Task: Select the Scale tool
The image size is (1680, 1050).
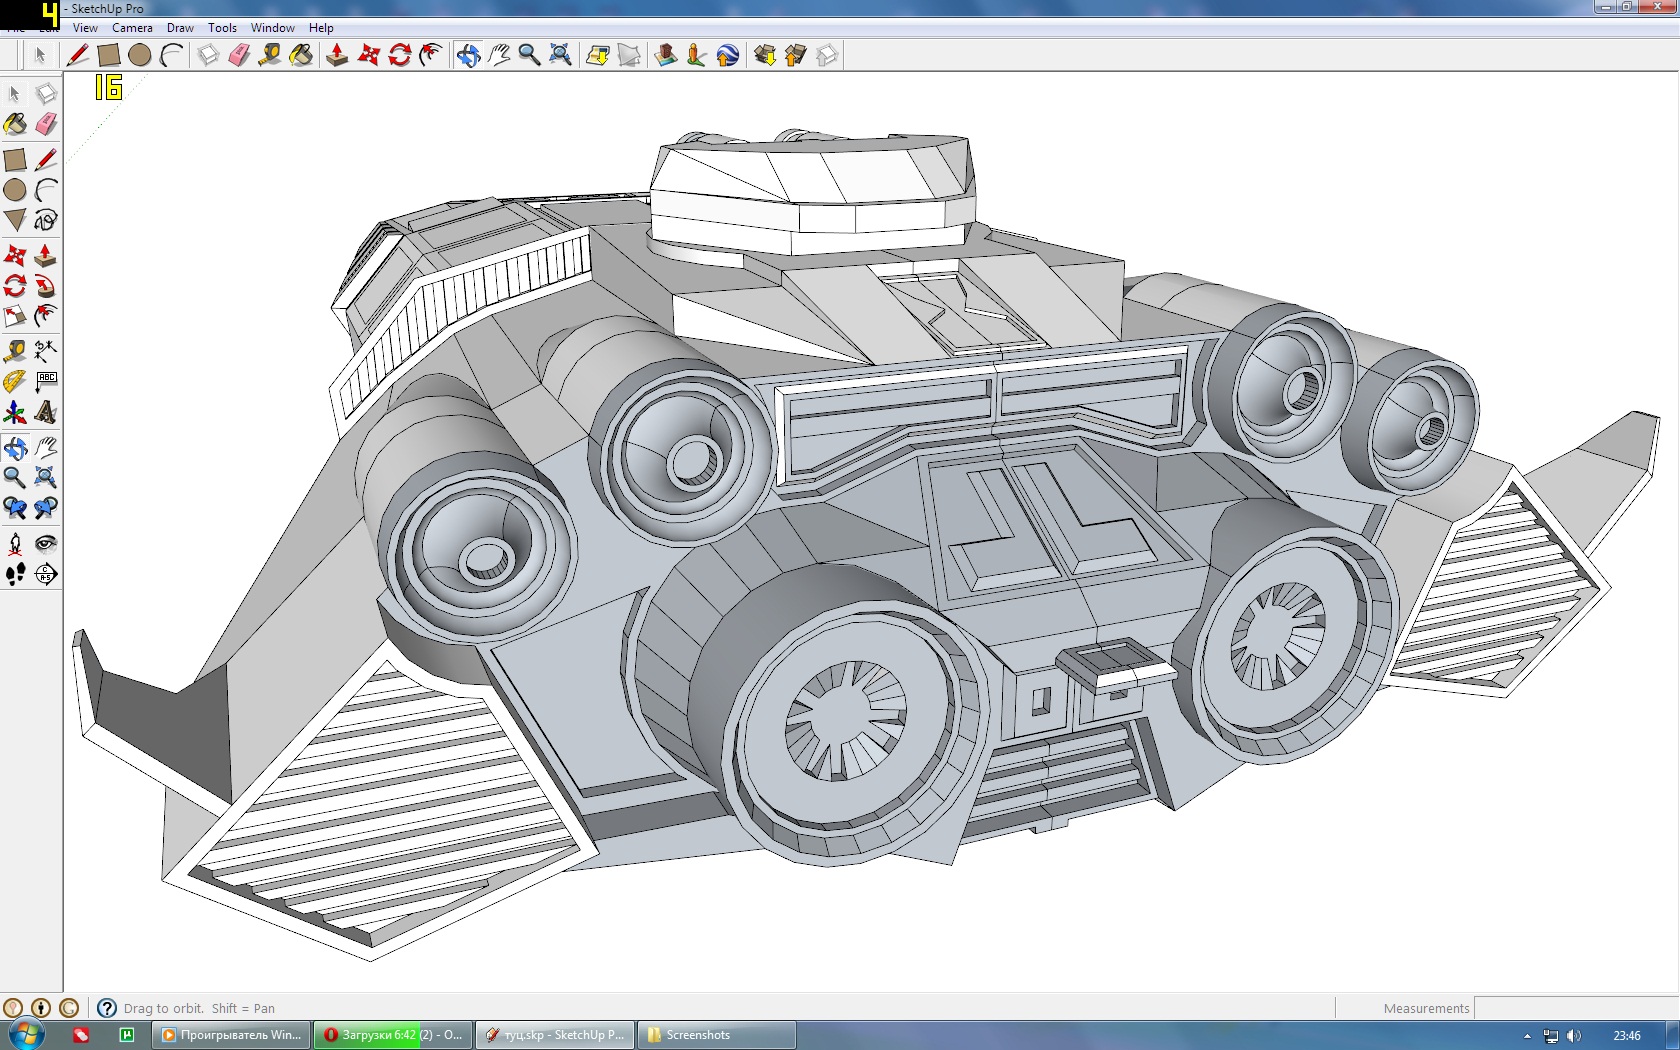Action: (15, 316)
